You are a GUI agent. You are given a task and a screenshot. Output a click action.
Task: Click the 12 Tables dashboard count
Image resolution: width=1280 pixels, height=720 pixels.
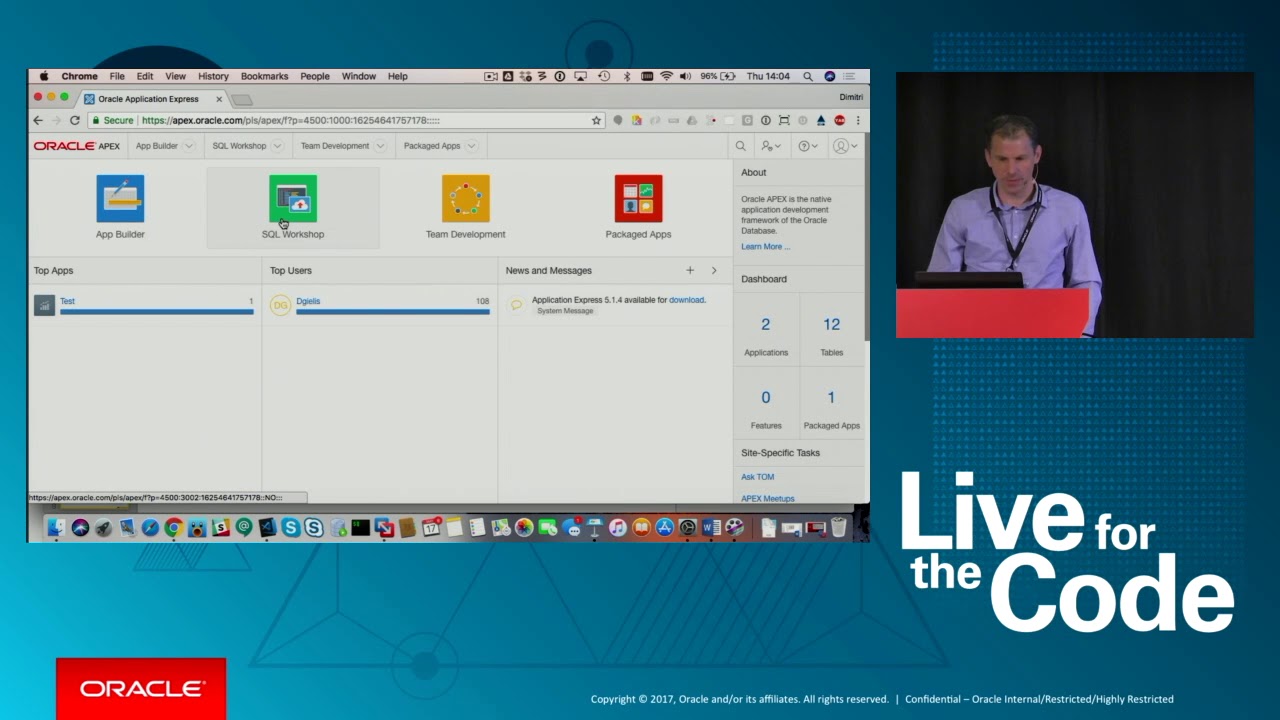click(x=832, y=325)
